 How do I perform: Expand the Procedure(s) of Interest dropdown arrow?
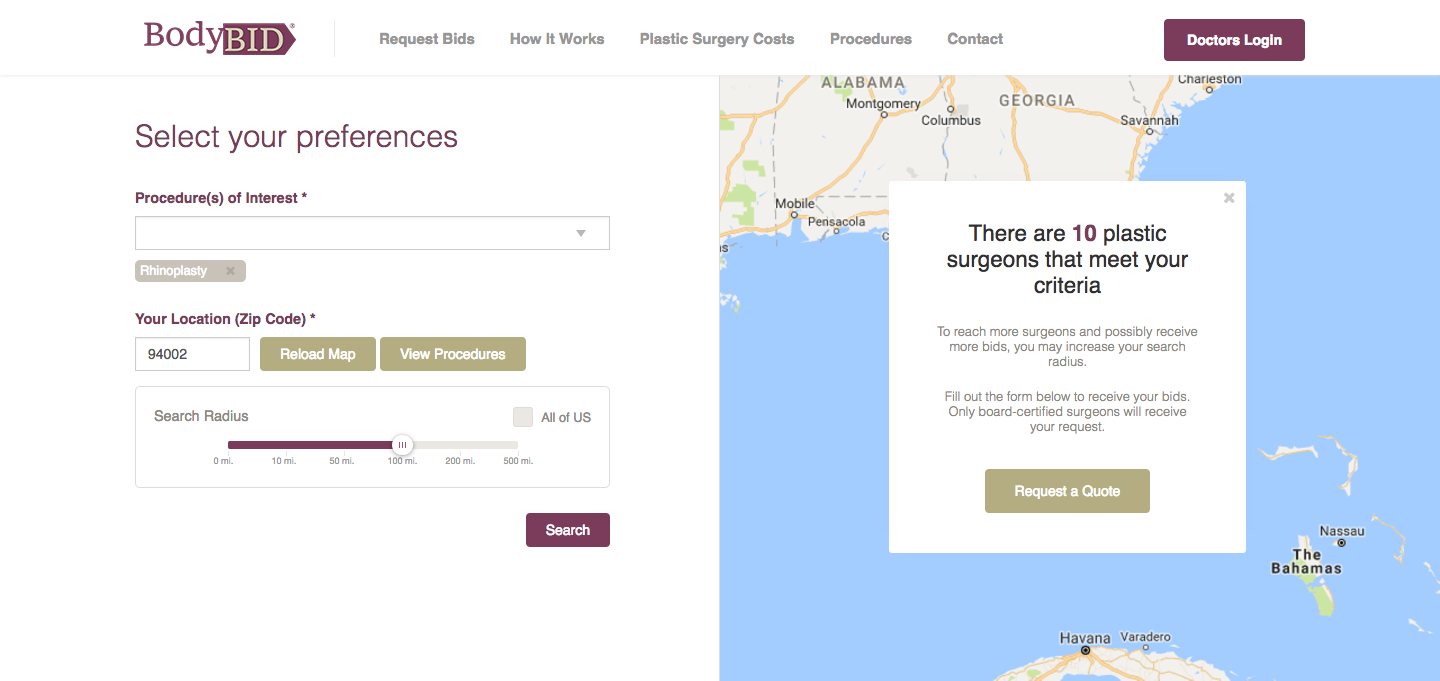(581, 233)
